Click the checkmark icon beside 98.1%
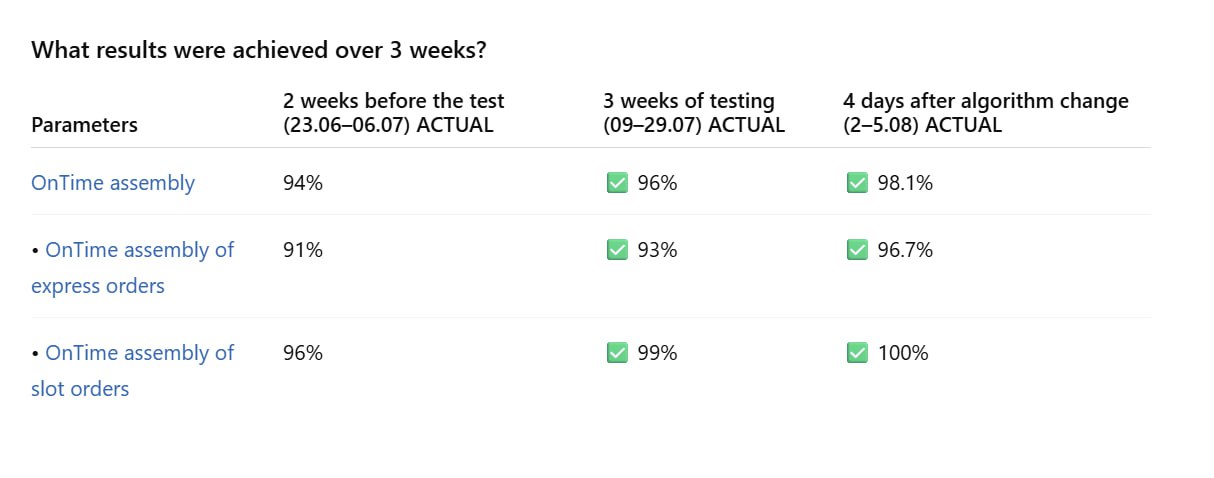Image resolution: width=1214 pixels, height=478 pixels. click(x=857, y=183)
